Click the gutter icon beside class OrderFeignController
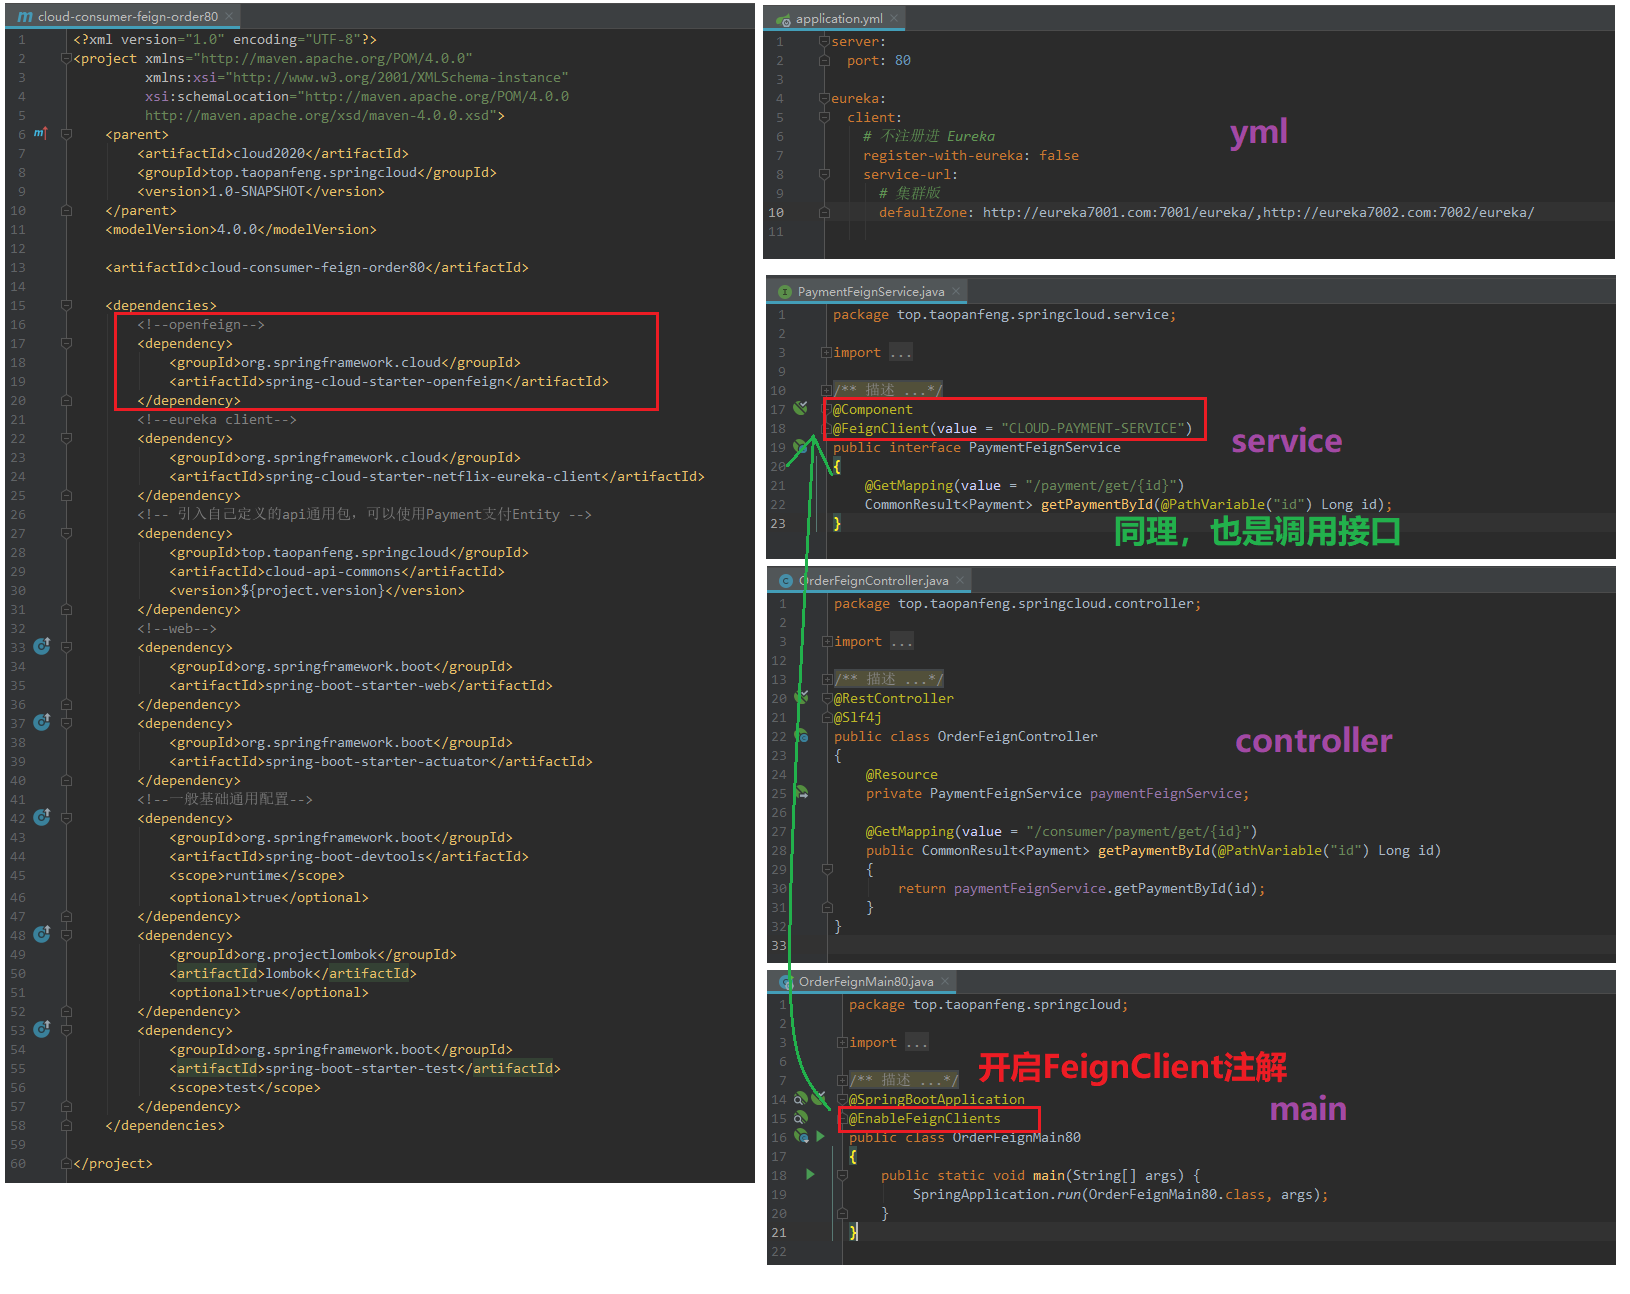The image size is (1630, 1294). 801,736
